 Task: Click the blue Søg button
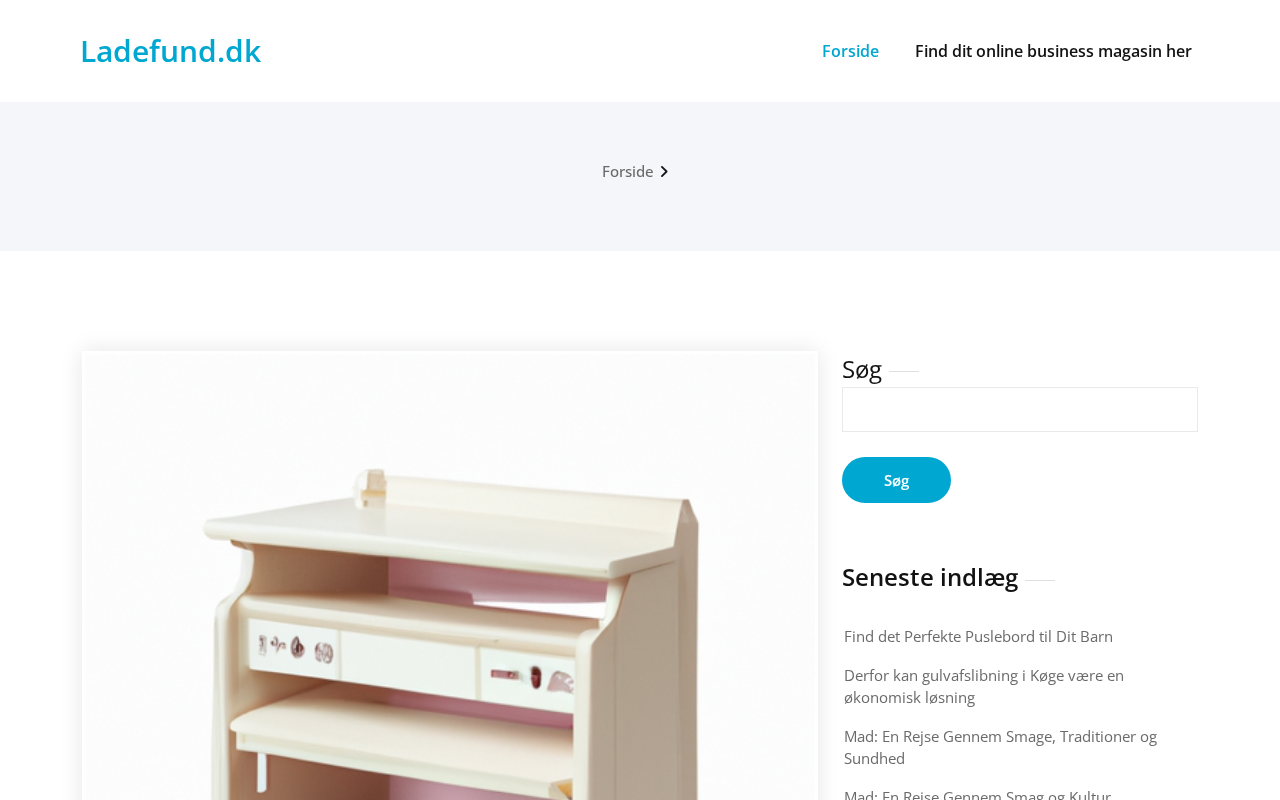[896, 480]
